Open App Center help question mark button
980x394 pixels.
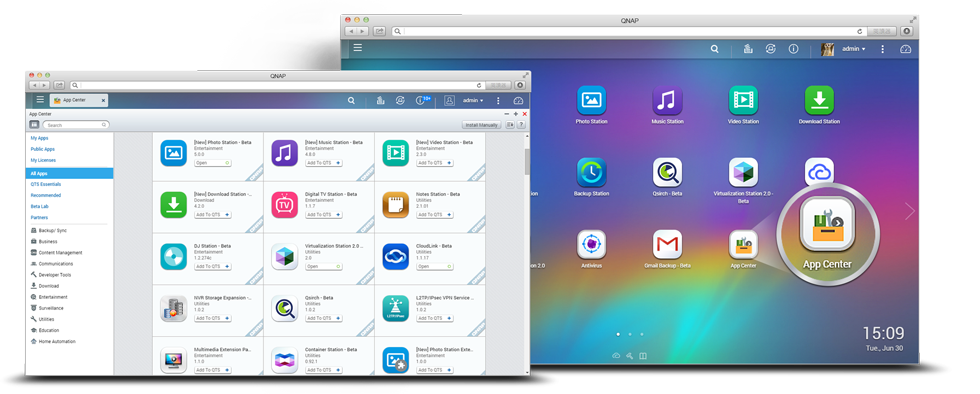(521, 125)
